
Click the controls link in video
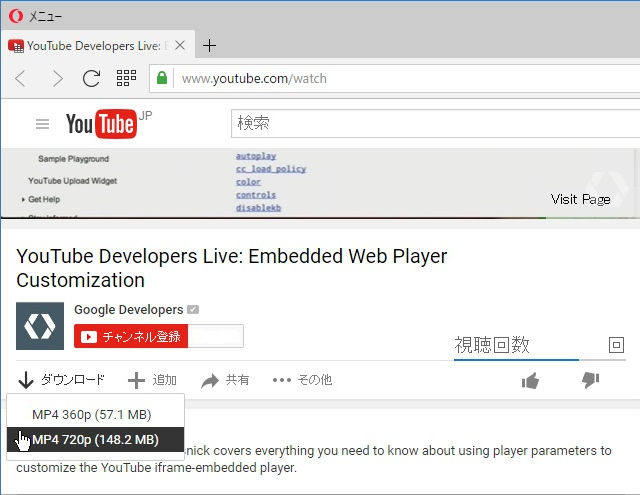256,195
